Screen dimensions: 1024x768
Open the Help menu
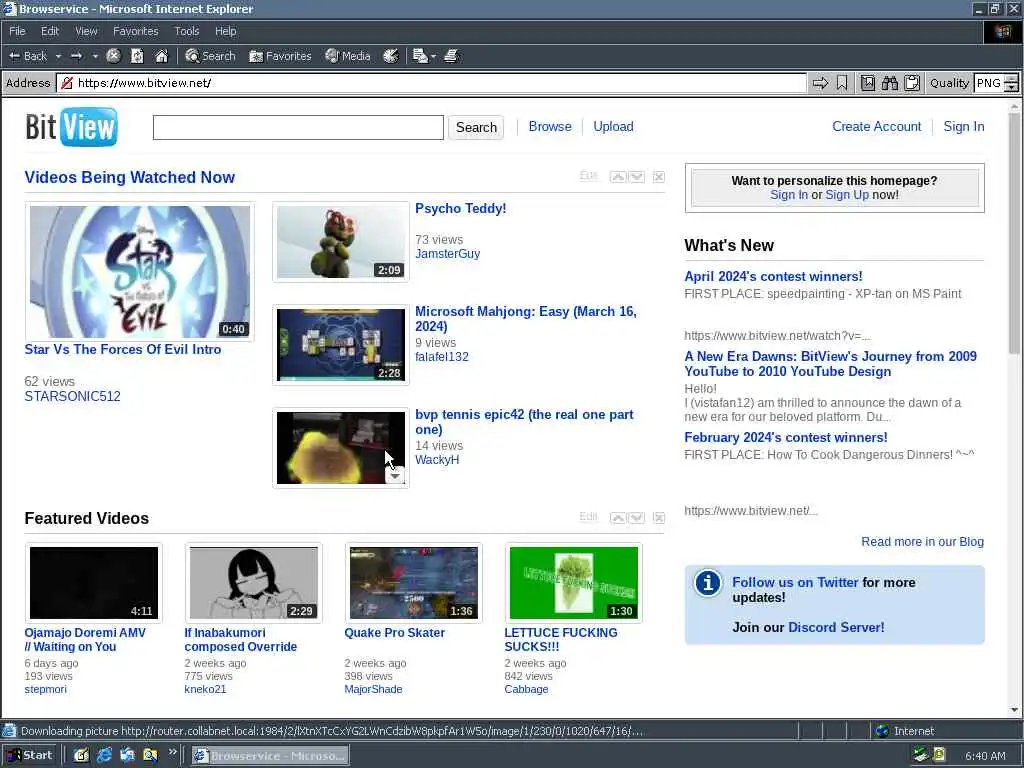click(x=225, y=31)
